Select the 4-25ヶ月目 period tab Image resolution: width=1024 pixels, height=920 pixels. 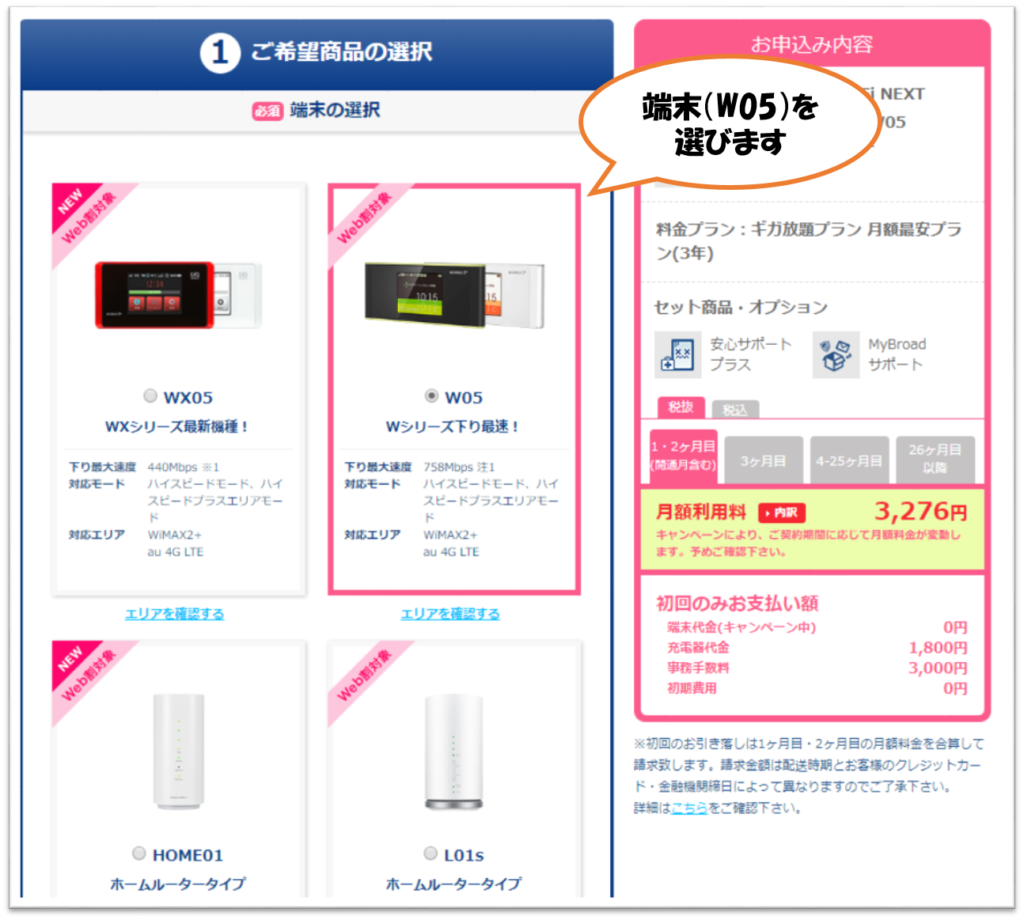click(x=849, y=460)
